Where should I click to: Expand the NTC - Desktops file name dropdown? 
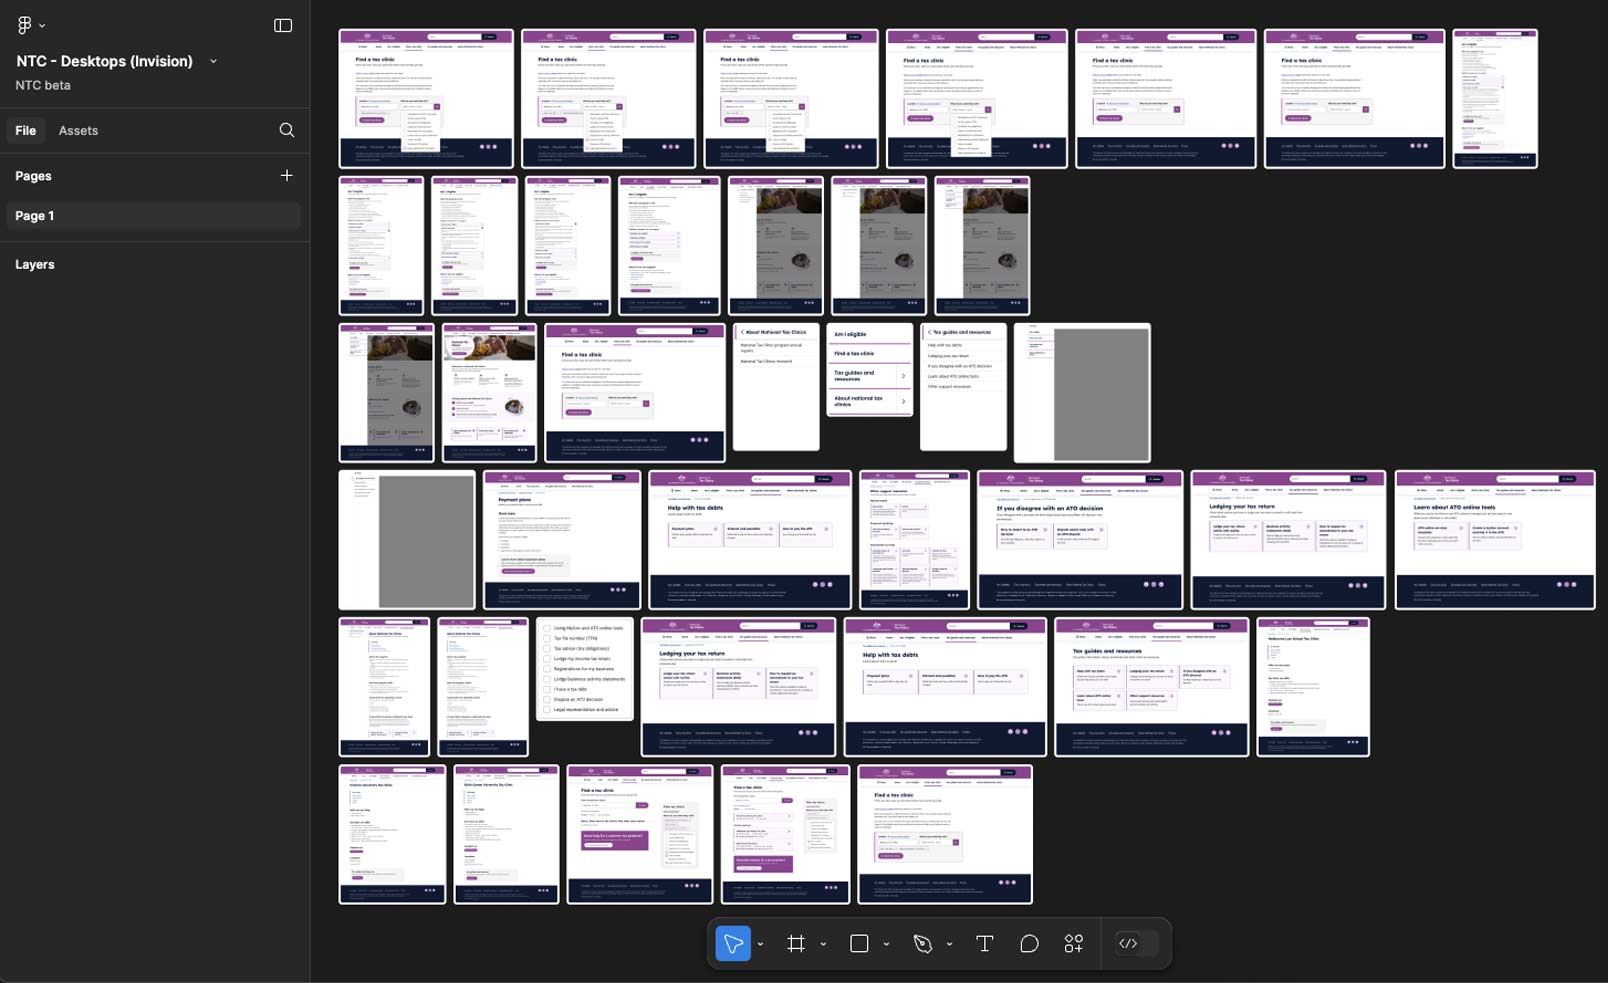[x=213, y=61]
